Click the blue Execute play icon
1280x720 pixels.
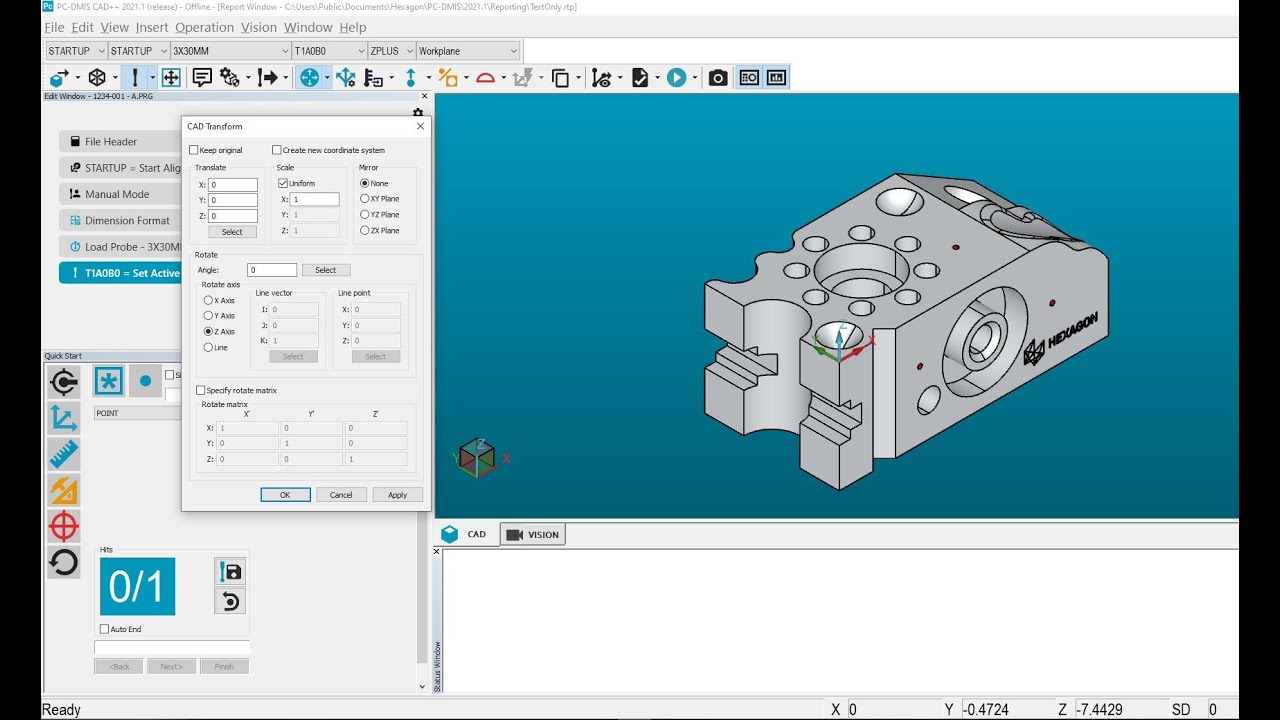pyautogui.click(x=677, y=77)
